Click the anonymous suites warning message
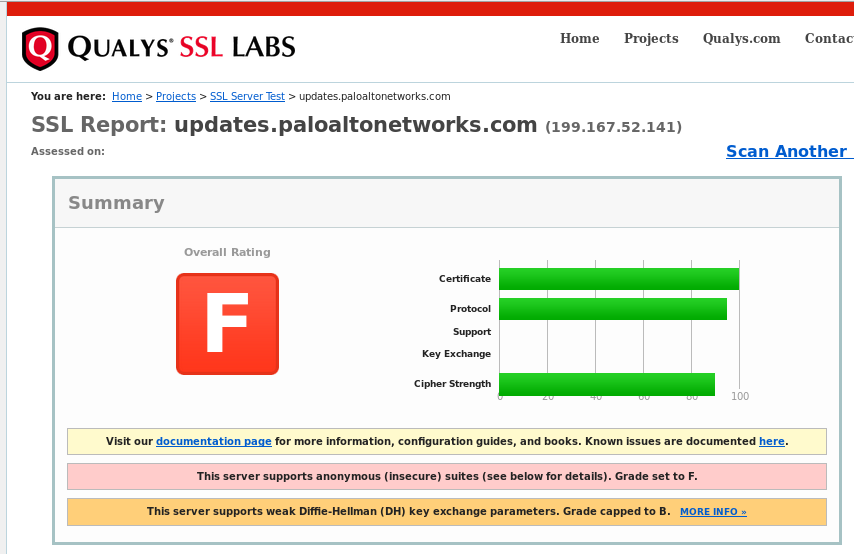 click(447, 477)
